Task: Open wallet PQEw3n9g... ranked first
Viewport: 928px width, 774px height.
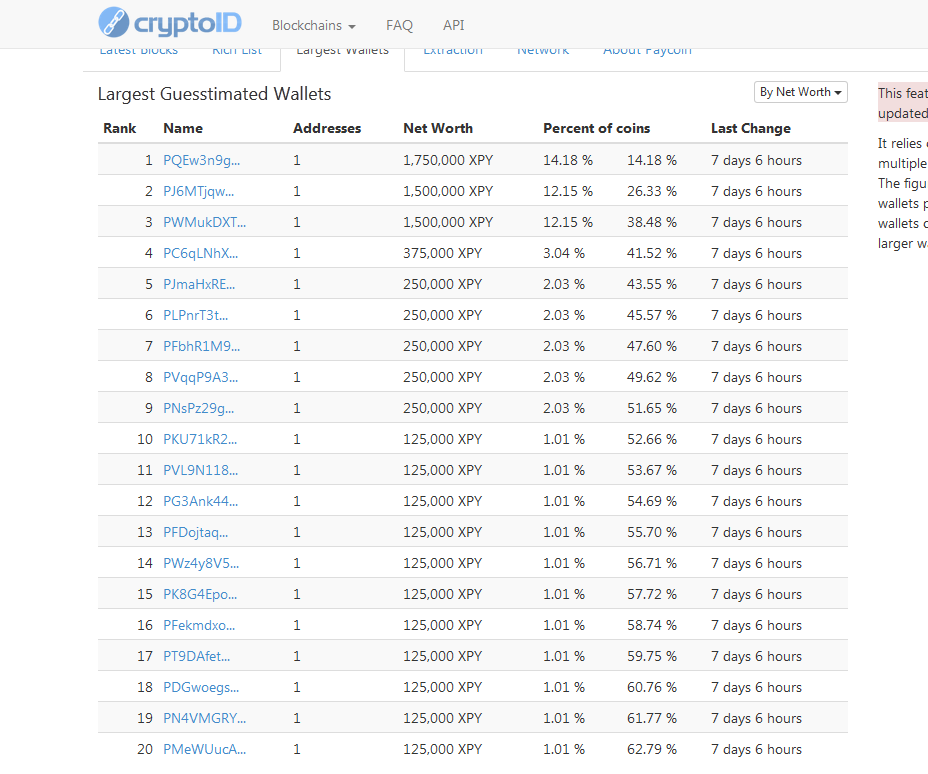Action: coord(201,160)
